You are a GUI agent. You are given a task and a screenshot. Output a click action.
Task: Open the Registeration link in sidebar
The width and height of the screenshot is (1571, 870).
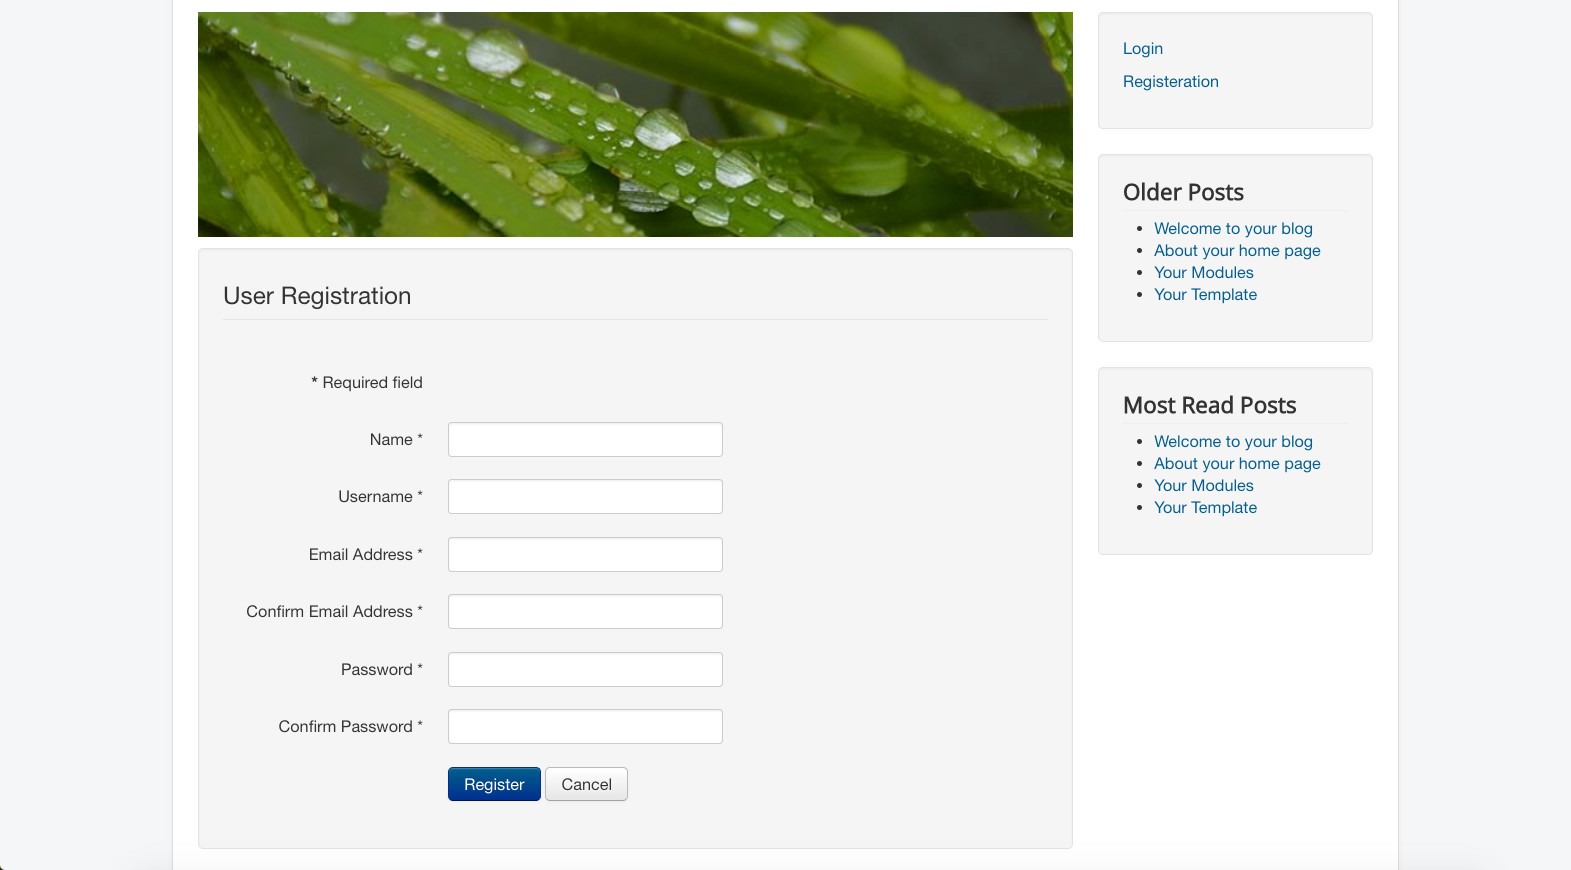coord(1170,81)
